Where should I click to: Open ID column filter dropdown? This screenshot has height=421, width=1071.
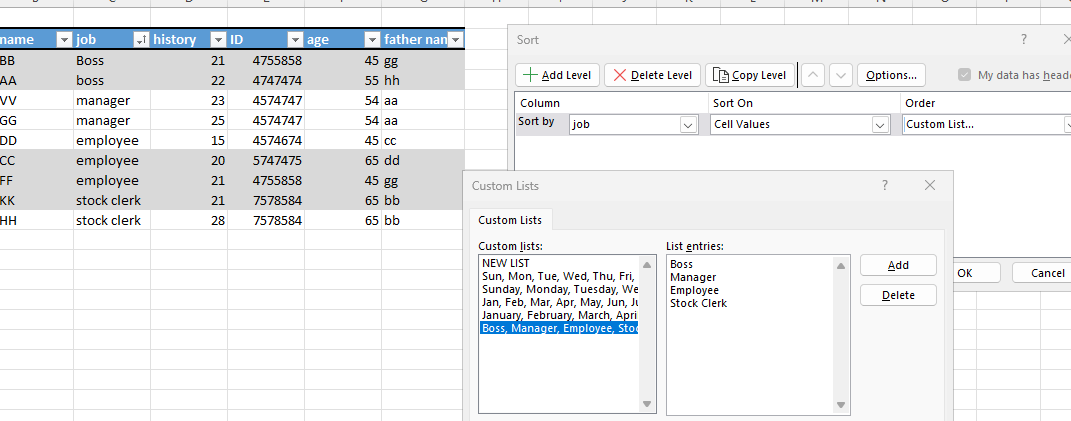click(295, 40)
